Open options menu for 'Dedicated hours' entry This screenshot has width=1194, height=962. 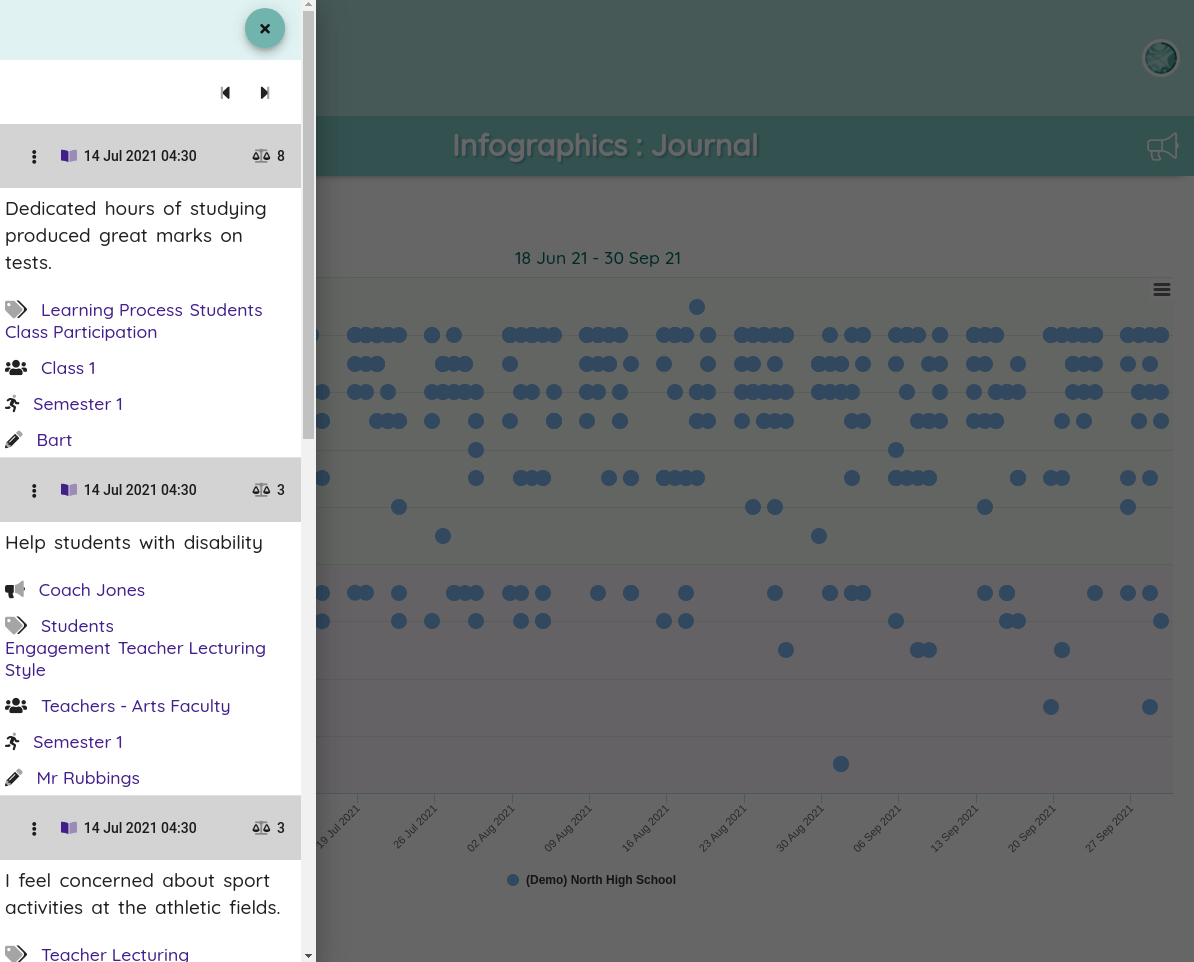[x=34, y=156]
